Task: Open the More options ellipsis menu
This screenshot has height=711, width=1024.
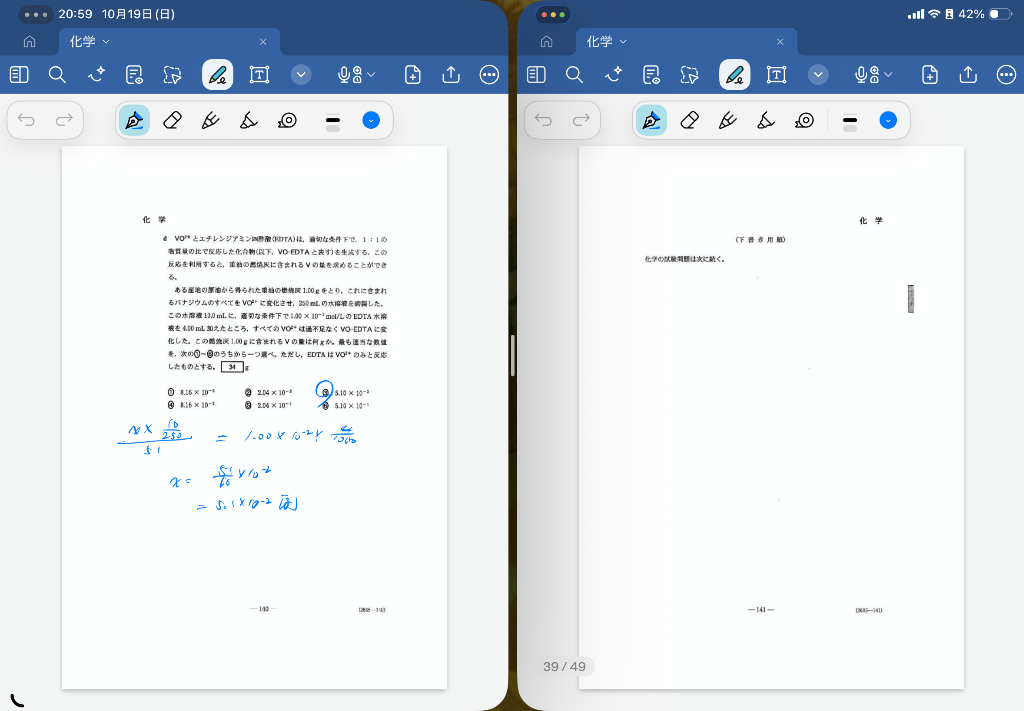Action: pyautogui.click(x=488, y=74)
